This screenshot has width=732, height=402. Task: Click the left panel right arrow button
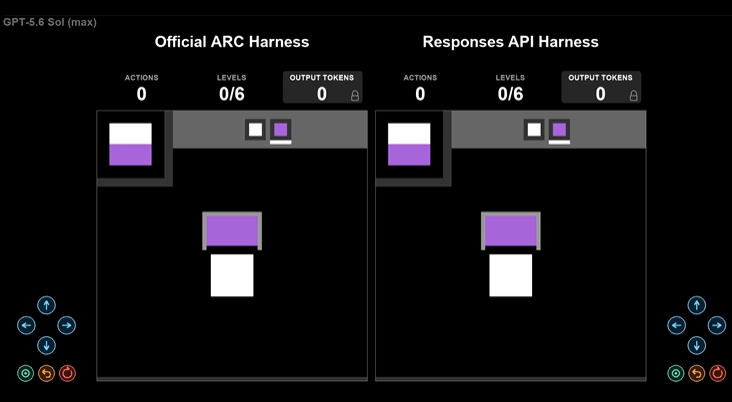click(x=66, y=325)
